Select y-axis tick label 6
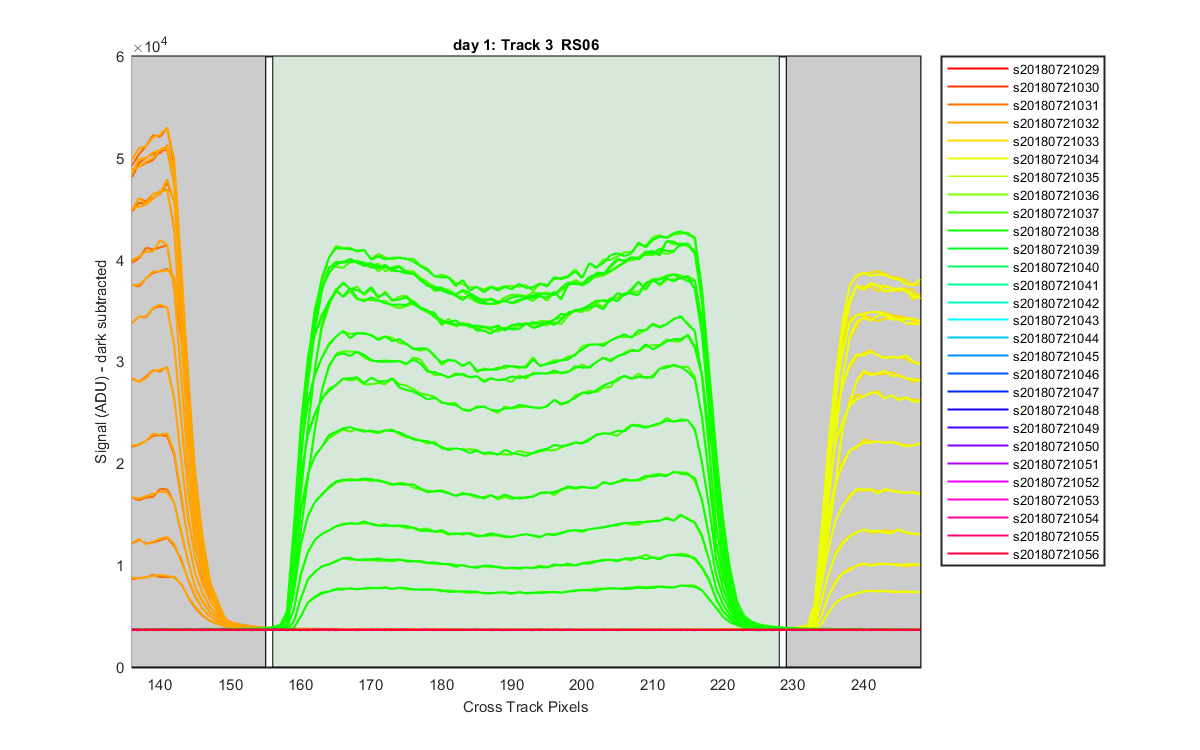This screenshot has height=750, width=1200. (x=121, y=57)
